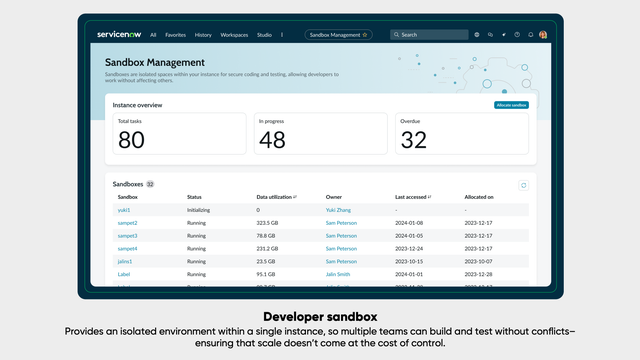Open the yuki1 sandbox link
Image resolution: width=640 pixels, height=360 pixels.
click(x=124, y=210)
